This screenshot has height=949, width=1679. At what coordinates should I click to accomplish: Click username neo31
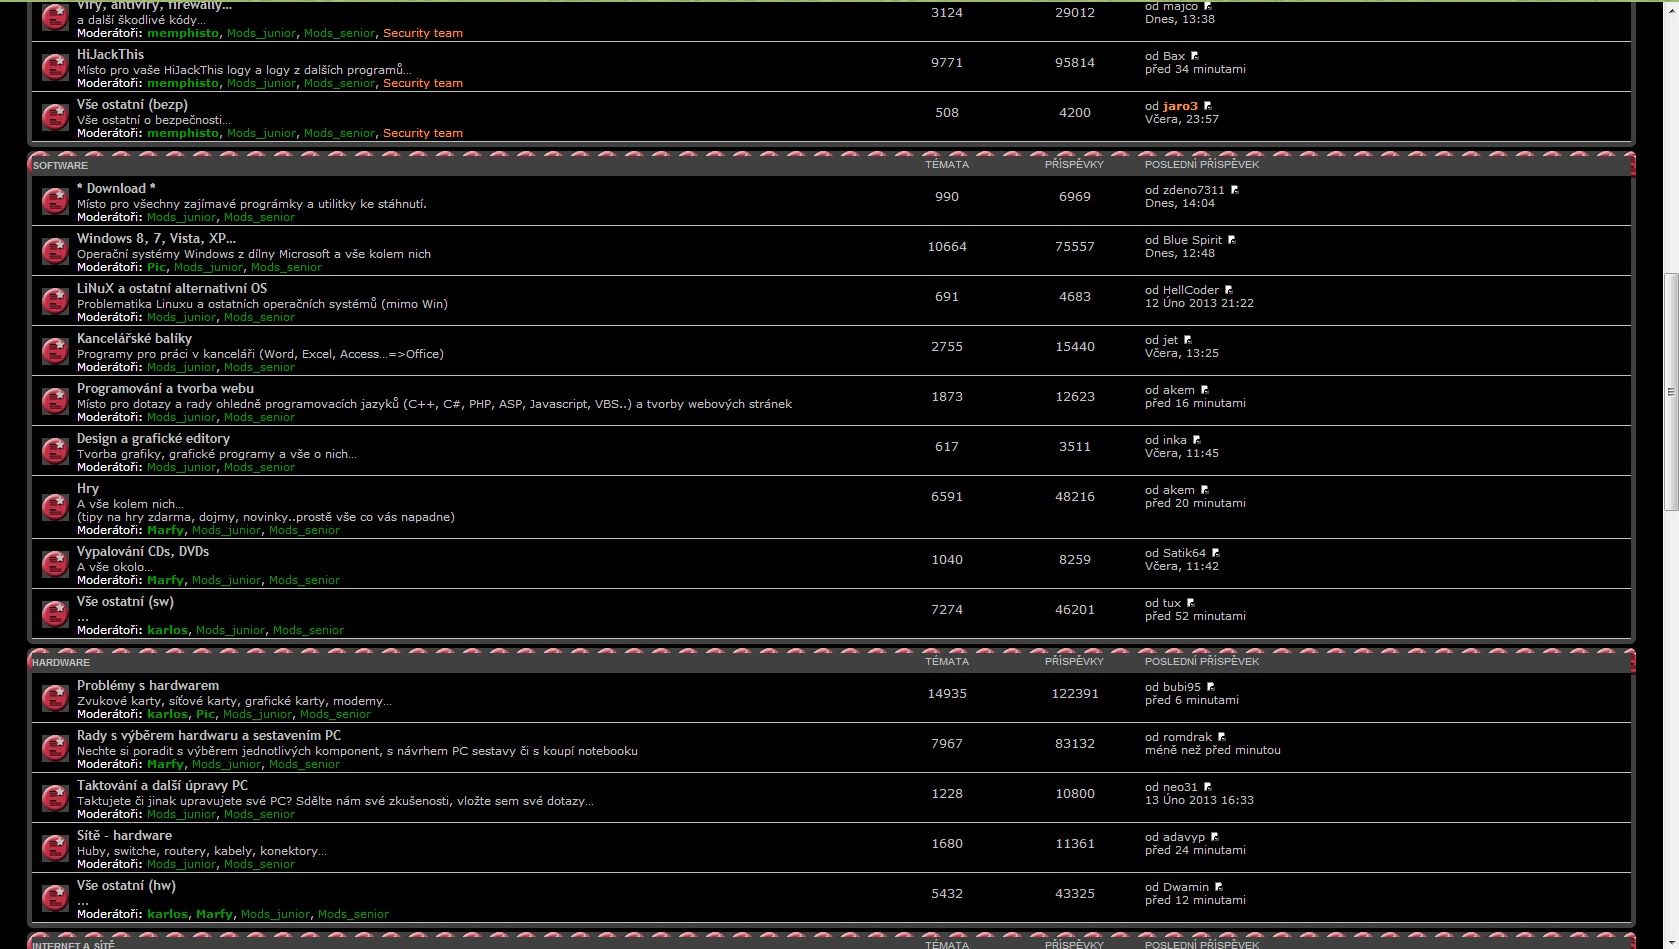pos(1180,787)
